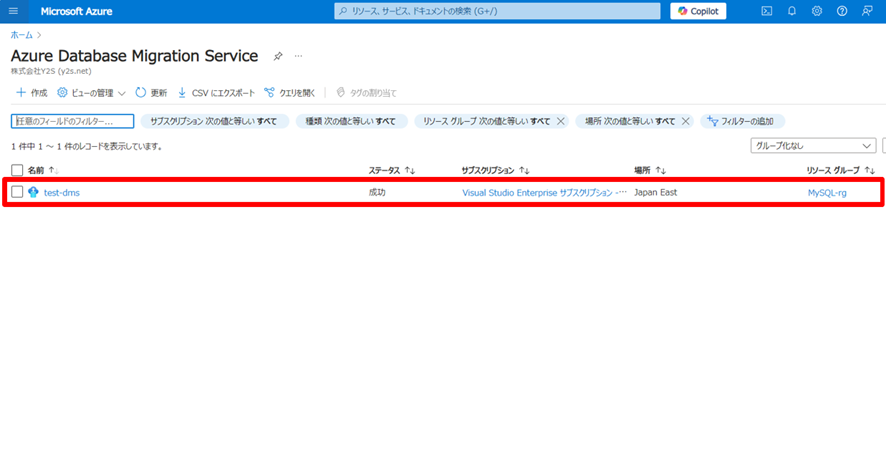Open the feedback icon in the header
This screenshot has height=462, width=886.
pos(867,11)
